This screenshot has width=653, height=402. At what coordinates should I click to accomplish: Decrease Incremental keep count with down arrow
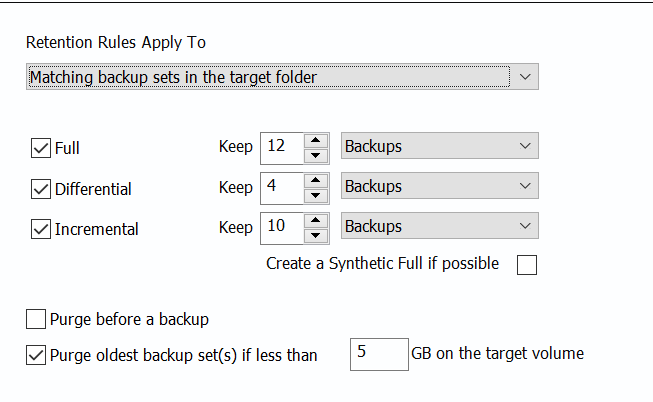[x=316, y=235]
